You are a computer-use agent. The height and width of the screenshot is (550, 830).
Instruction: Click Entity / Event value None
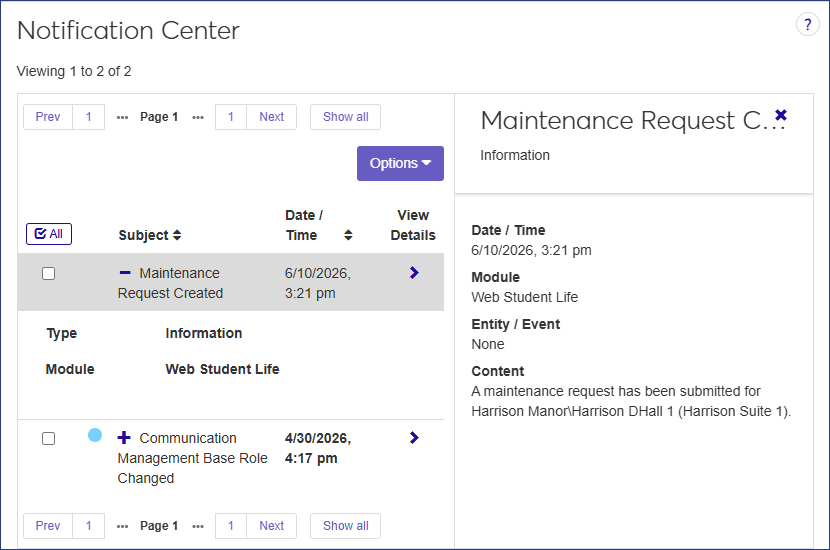pos(488,345)
